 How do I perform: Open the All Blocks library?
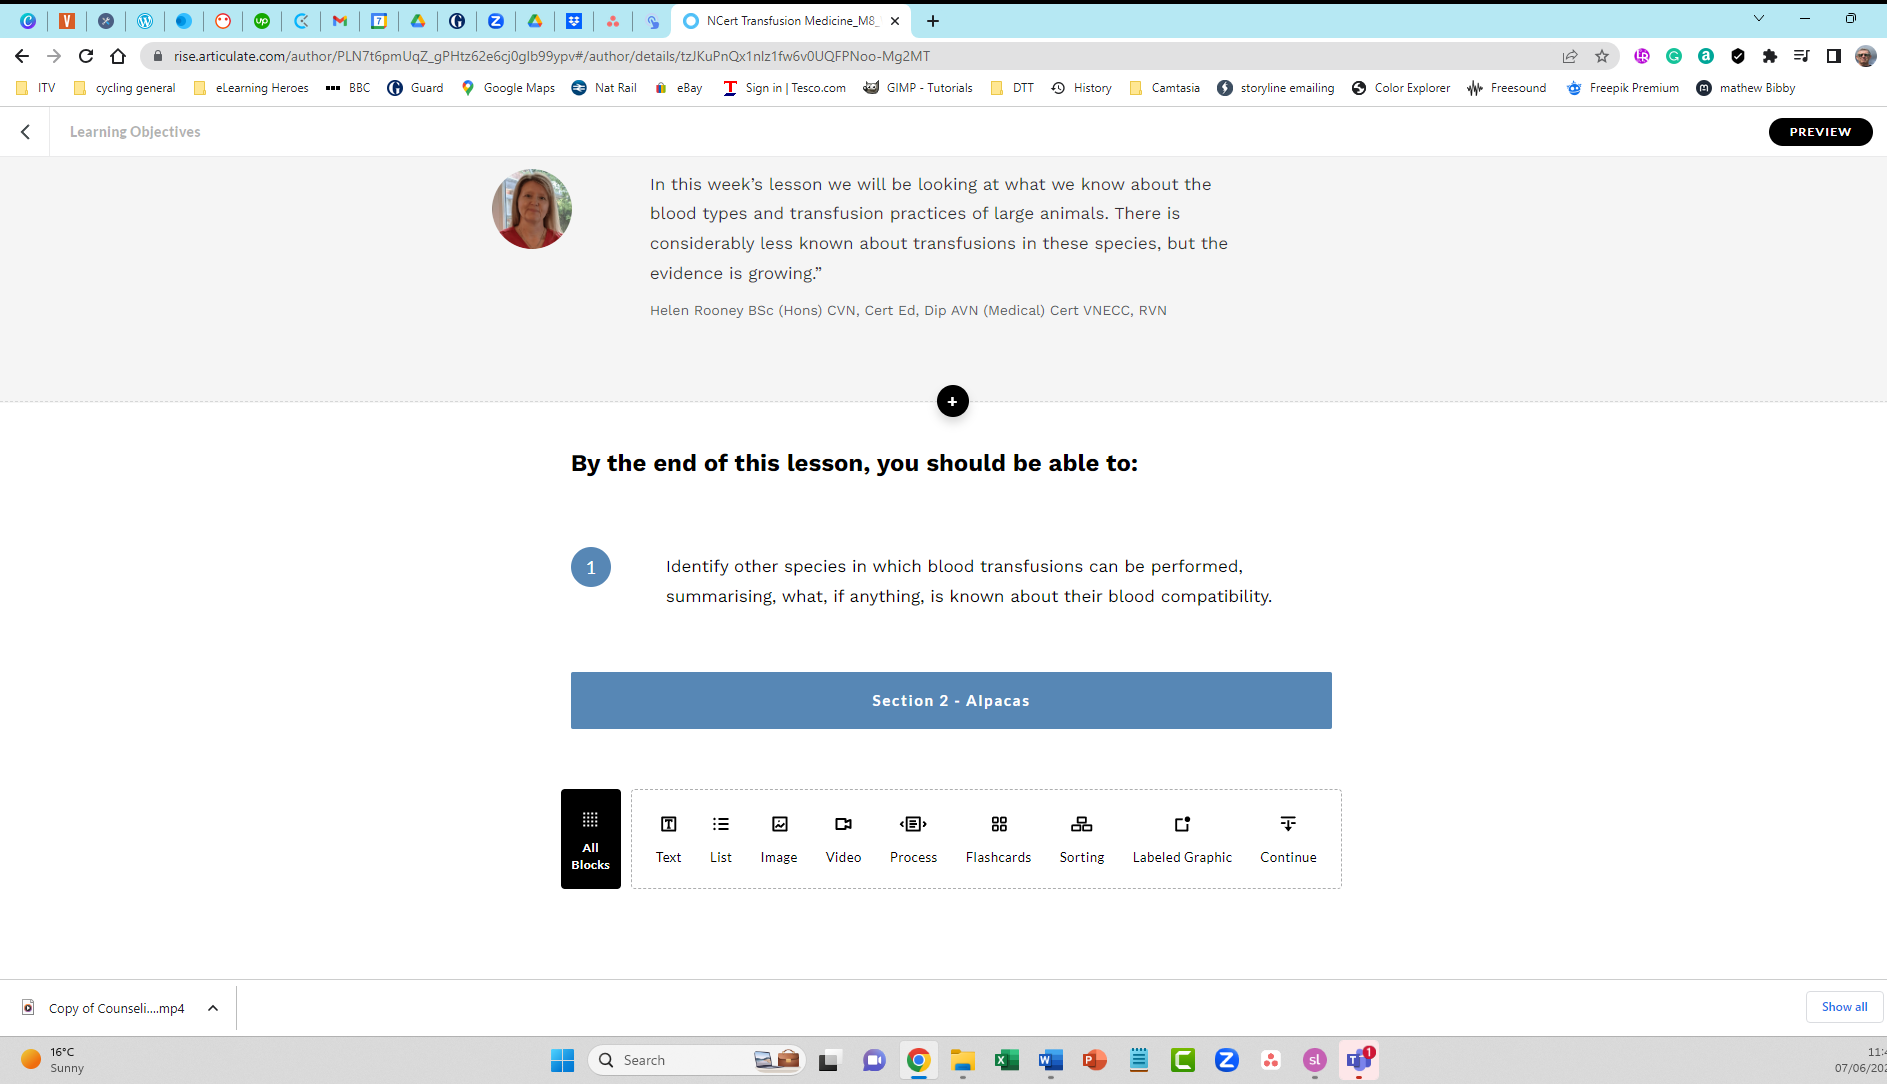(x=590, y=839)
